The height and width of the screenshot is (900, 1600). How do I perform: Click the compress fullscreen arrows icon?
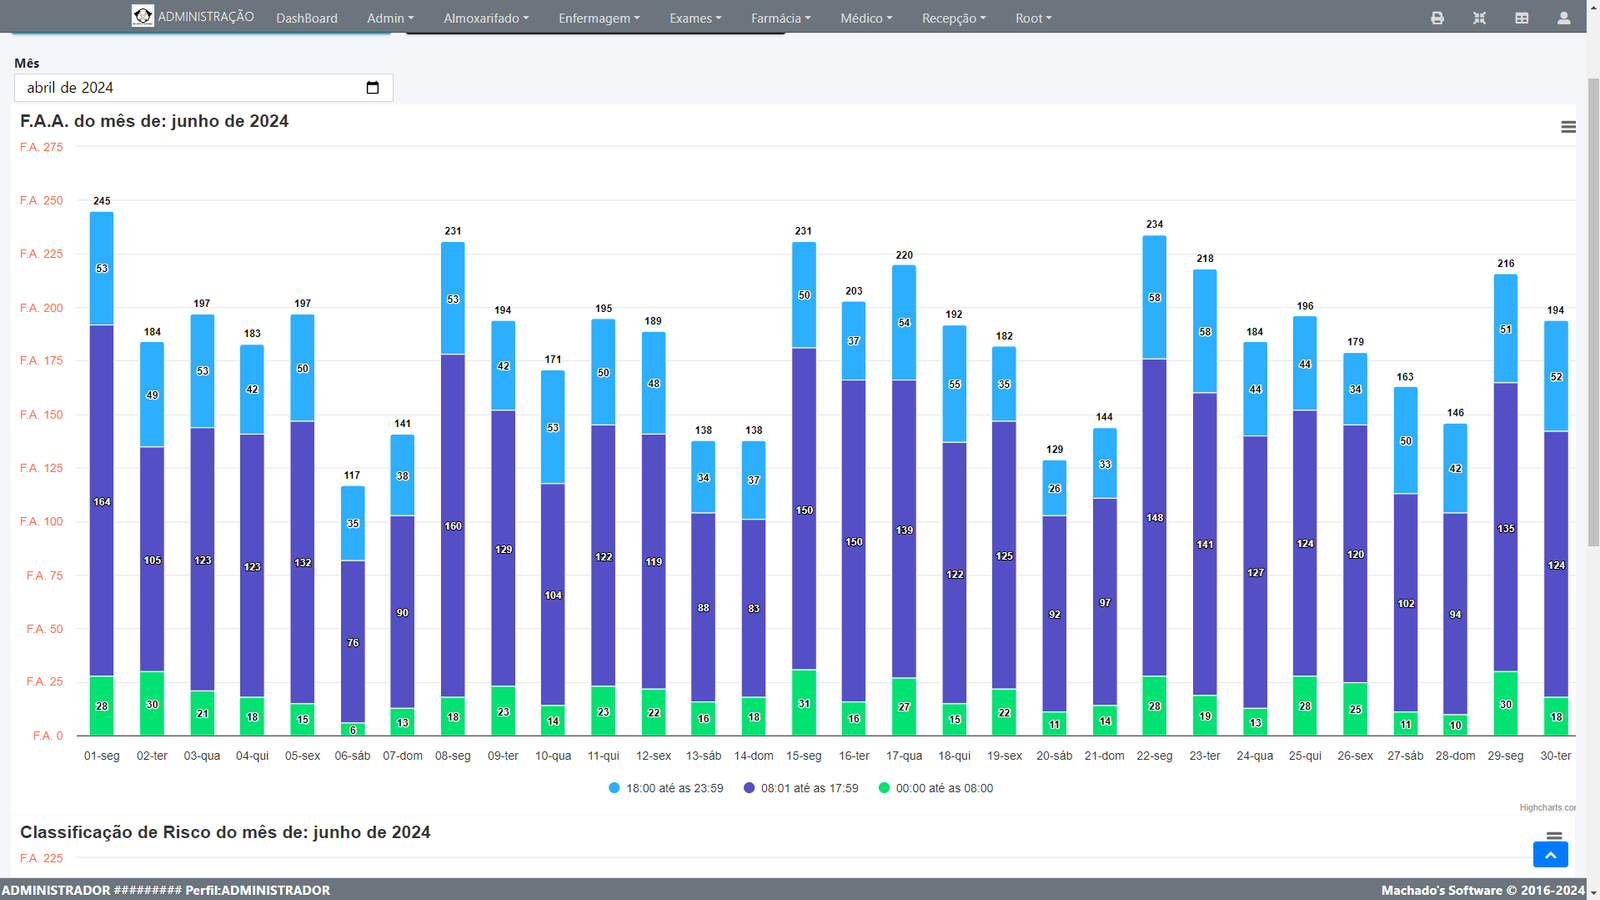pyautogui.click(x=1479, y=18)
